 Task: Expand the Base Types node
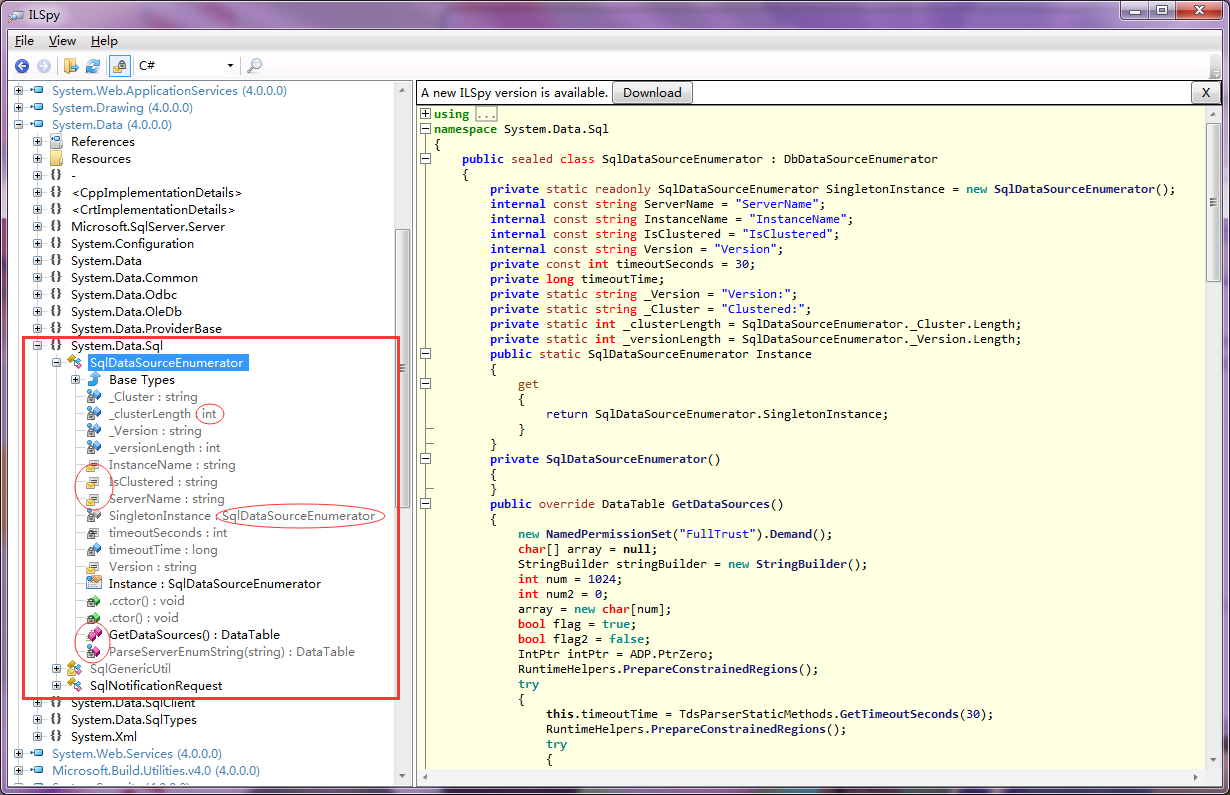pos(75,379)
